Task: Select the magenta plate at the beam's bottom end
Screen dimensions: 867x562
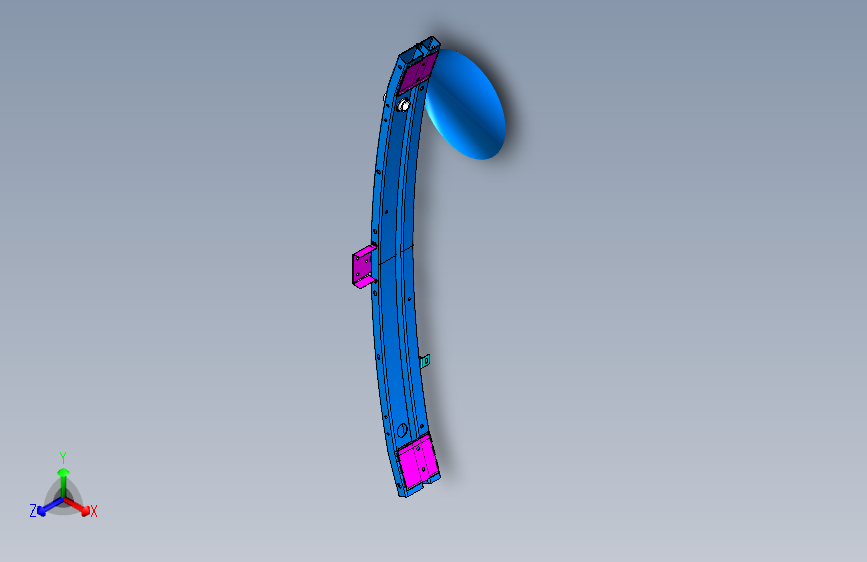Action: point(419,461)
